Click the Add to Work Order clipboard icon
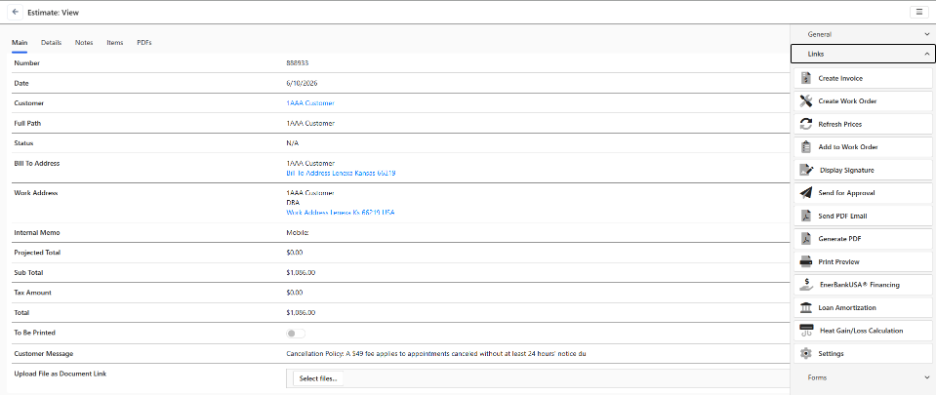Image resolution: width=936 pixels, height=396 pixels. point(806,147)
